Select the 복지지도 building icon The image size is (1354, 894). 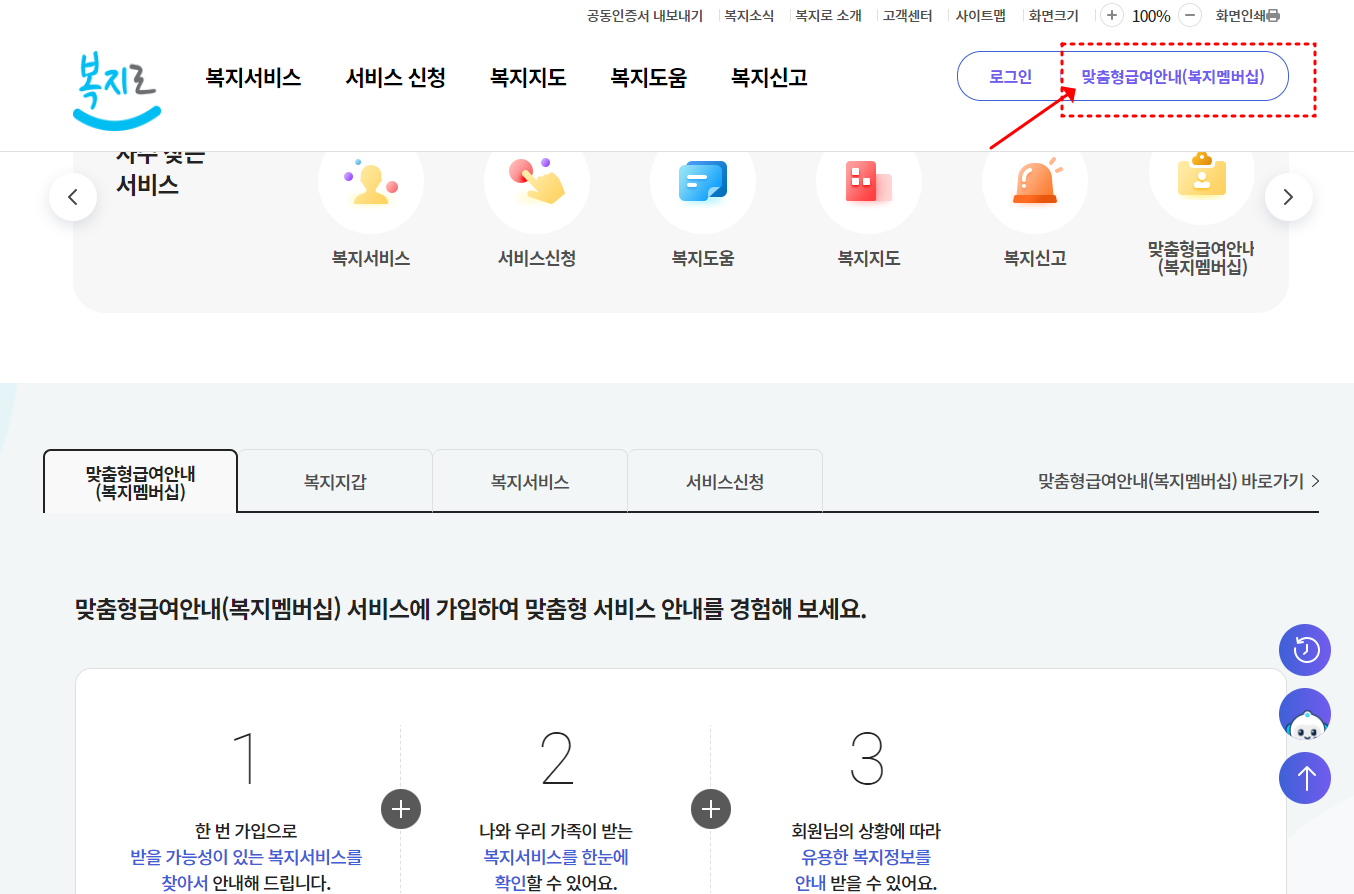coord(868,182)
